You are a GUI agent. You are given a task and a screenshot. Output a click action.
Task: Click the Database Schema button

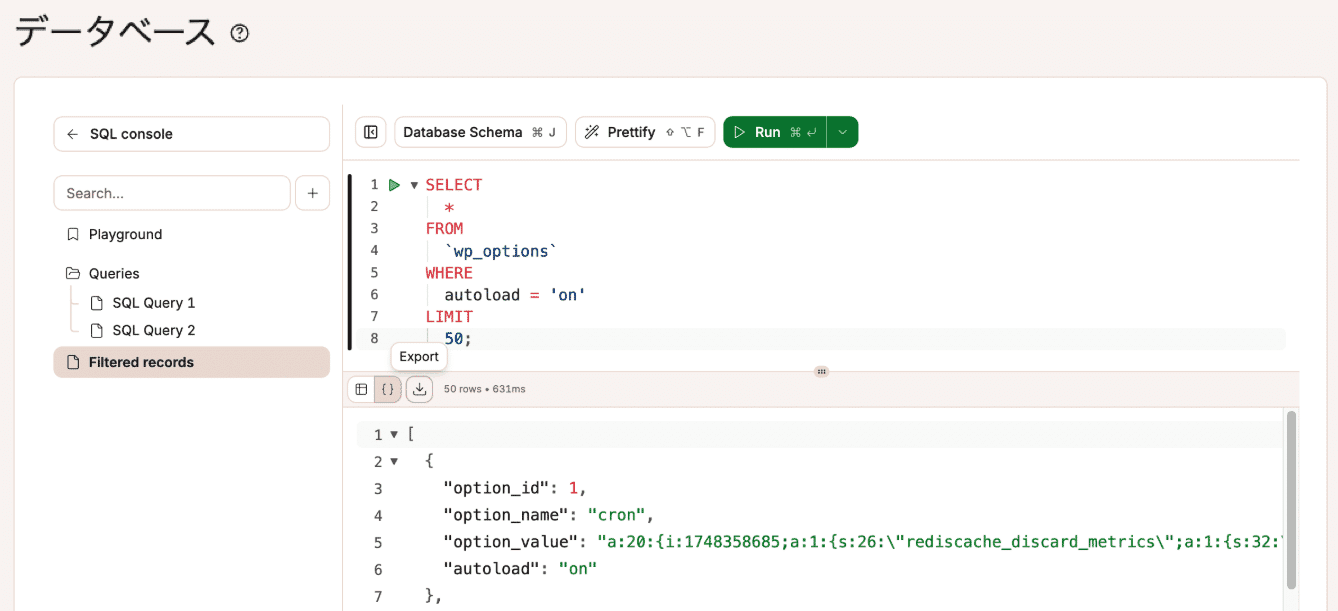click(480, 132)
